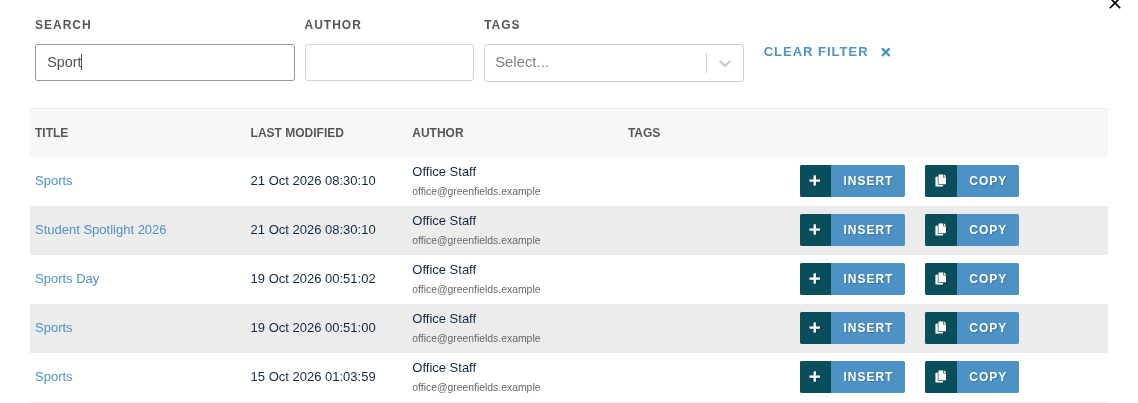Click the plus icon in the Sports Day row
Viewport: 1138px width, 403px height.
tap(815, 279)
